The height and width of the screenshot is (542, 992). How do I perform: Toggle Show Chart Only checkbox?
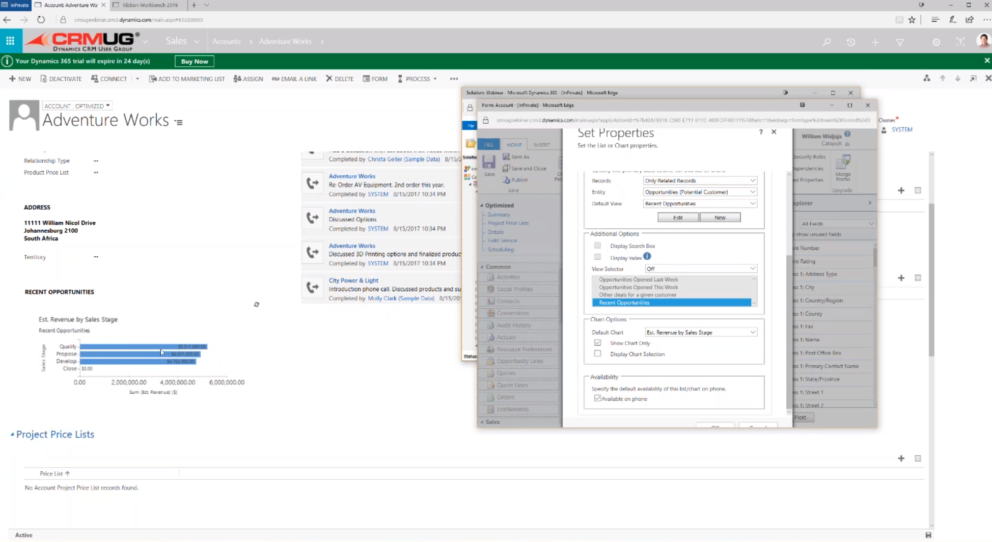pyautogui.click(x=597, y=343)
